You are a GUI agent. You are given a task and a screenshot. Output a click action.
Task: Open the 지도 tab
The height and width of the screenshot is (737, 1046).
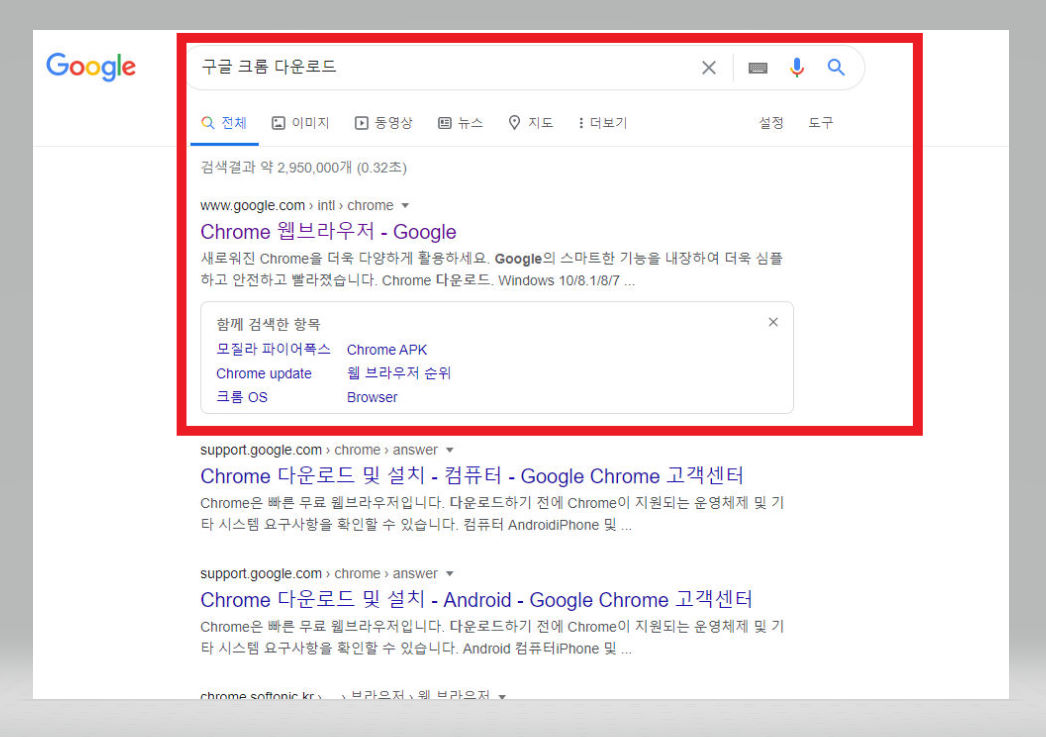coord(530,123)
